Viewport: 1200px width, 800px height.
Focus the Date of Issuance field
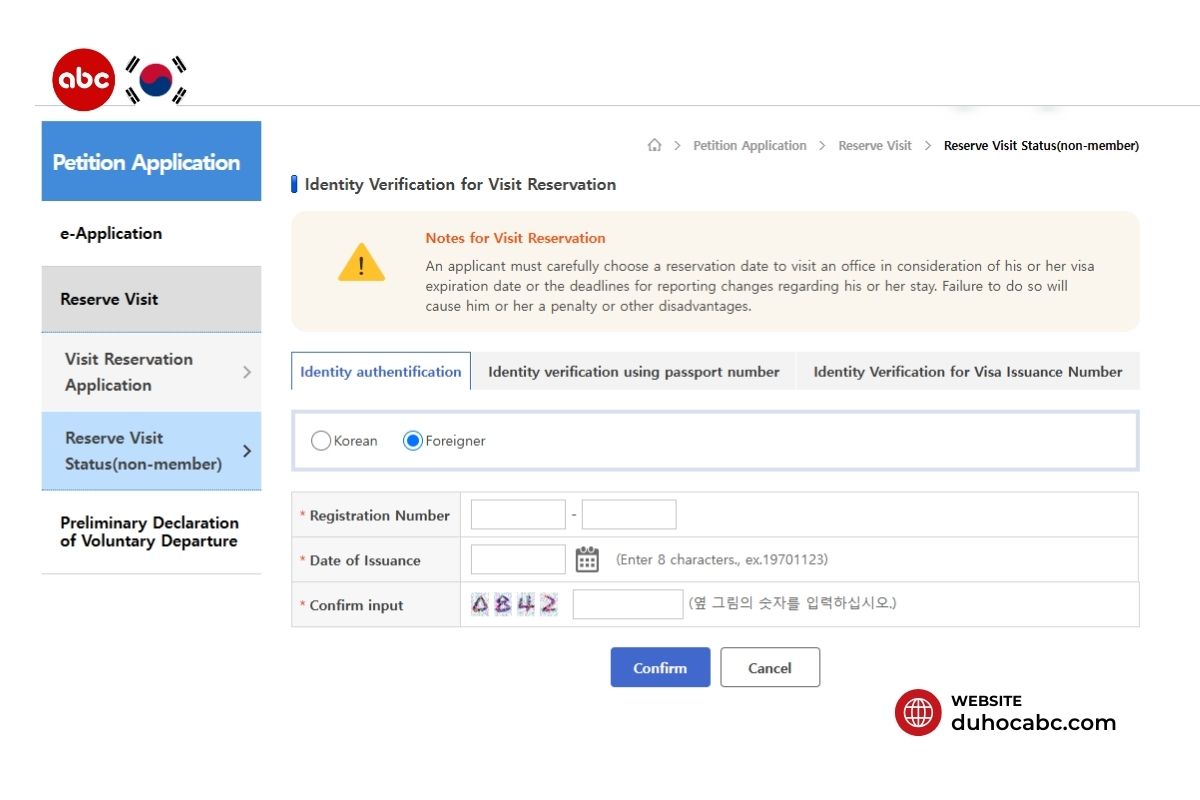click(518, 559)
